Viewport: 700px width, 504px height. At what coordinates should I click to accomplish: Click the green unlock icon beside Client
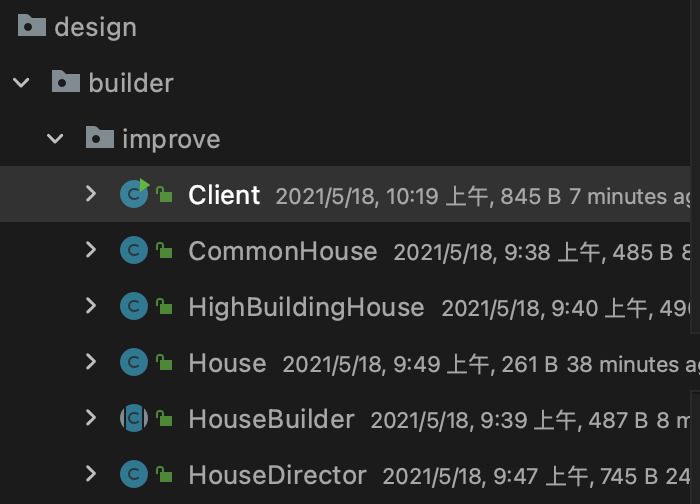[x=164, y=194]
